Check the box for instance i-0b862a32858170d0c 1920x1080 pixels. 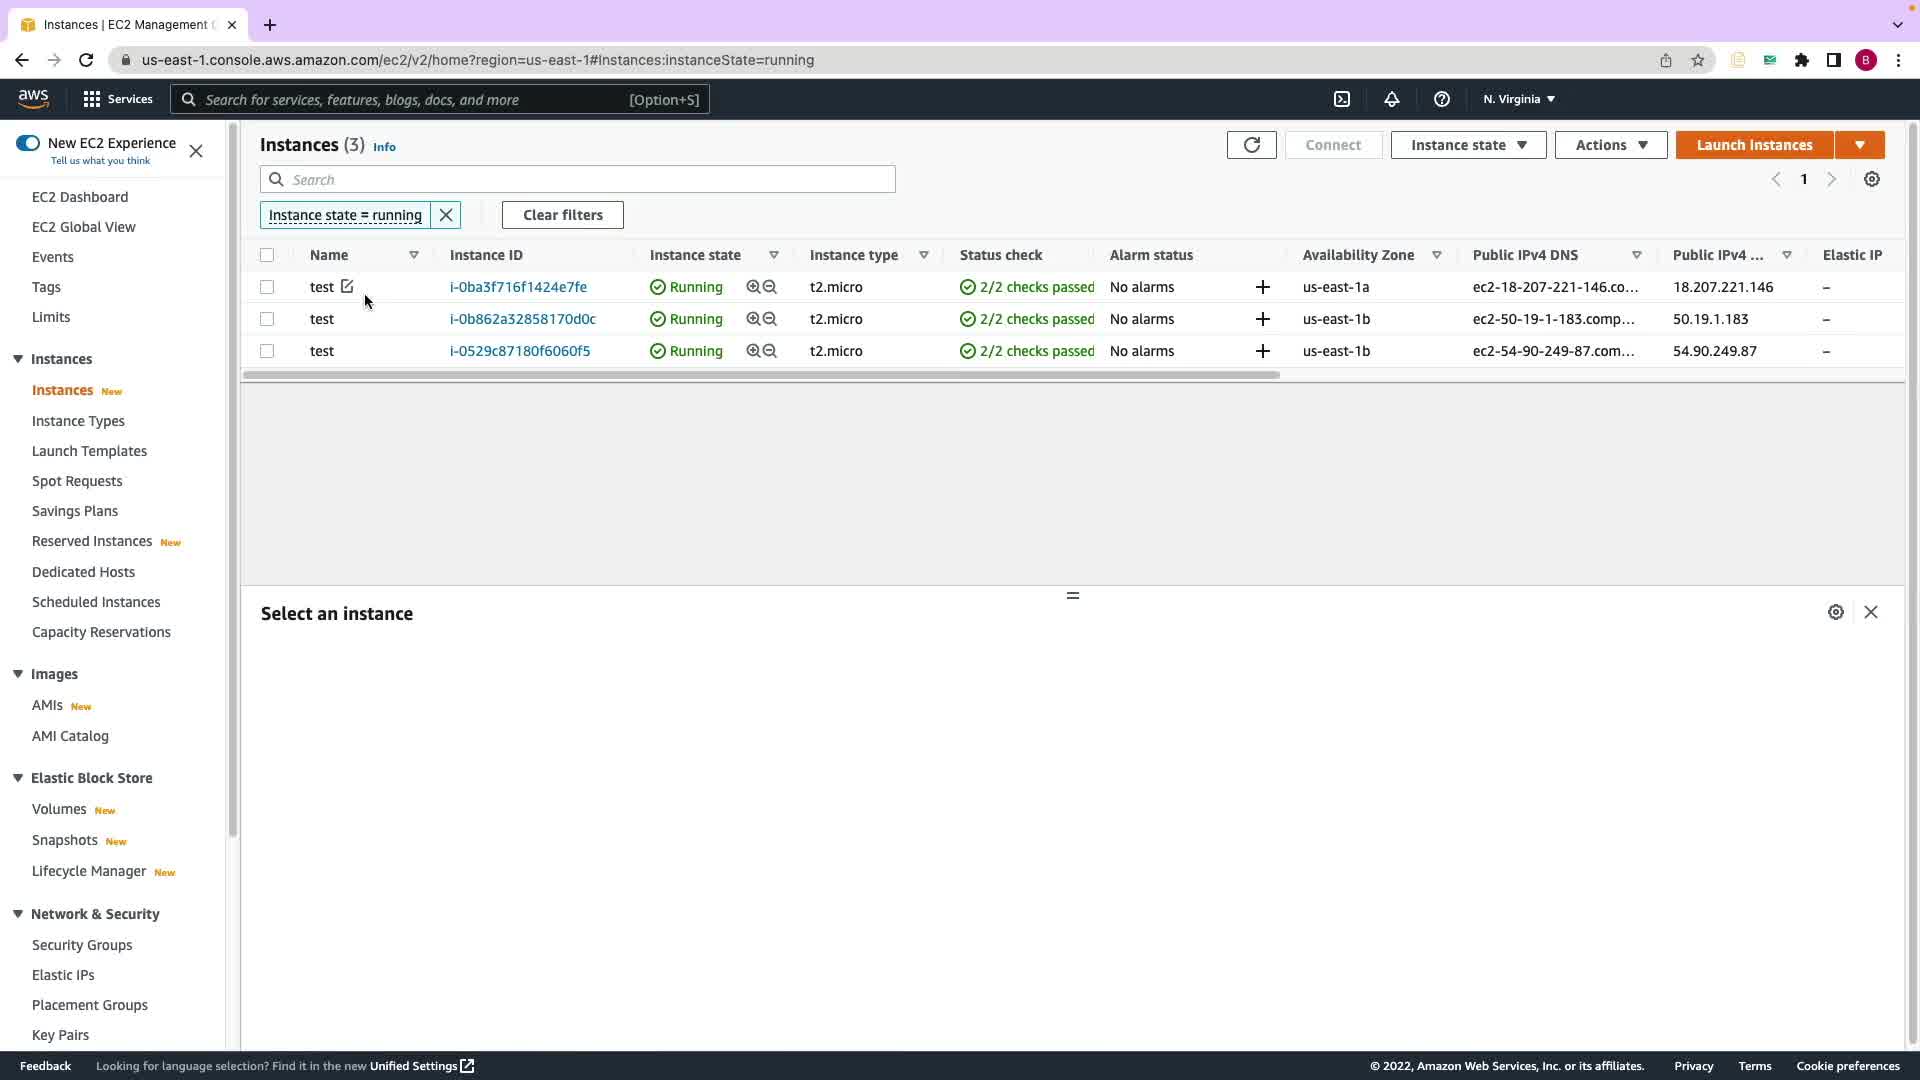[x=267, y=319]
